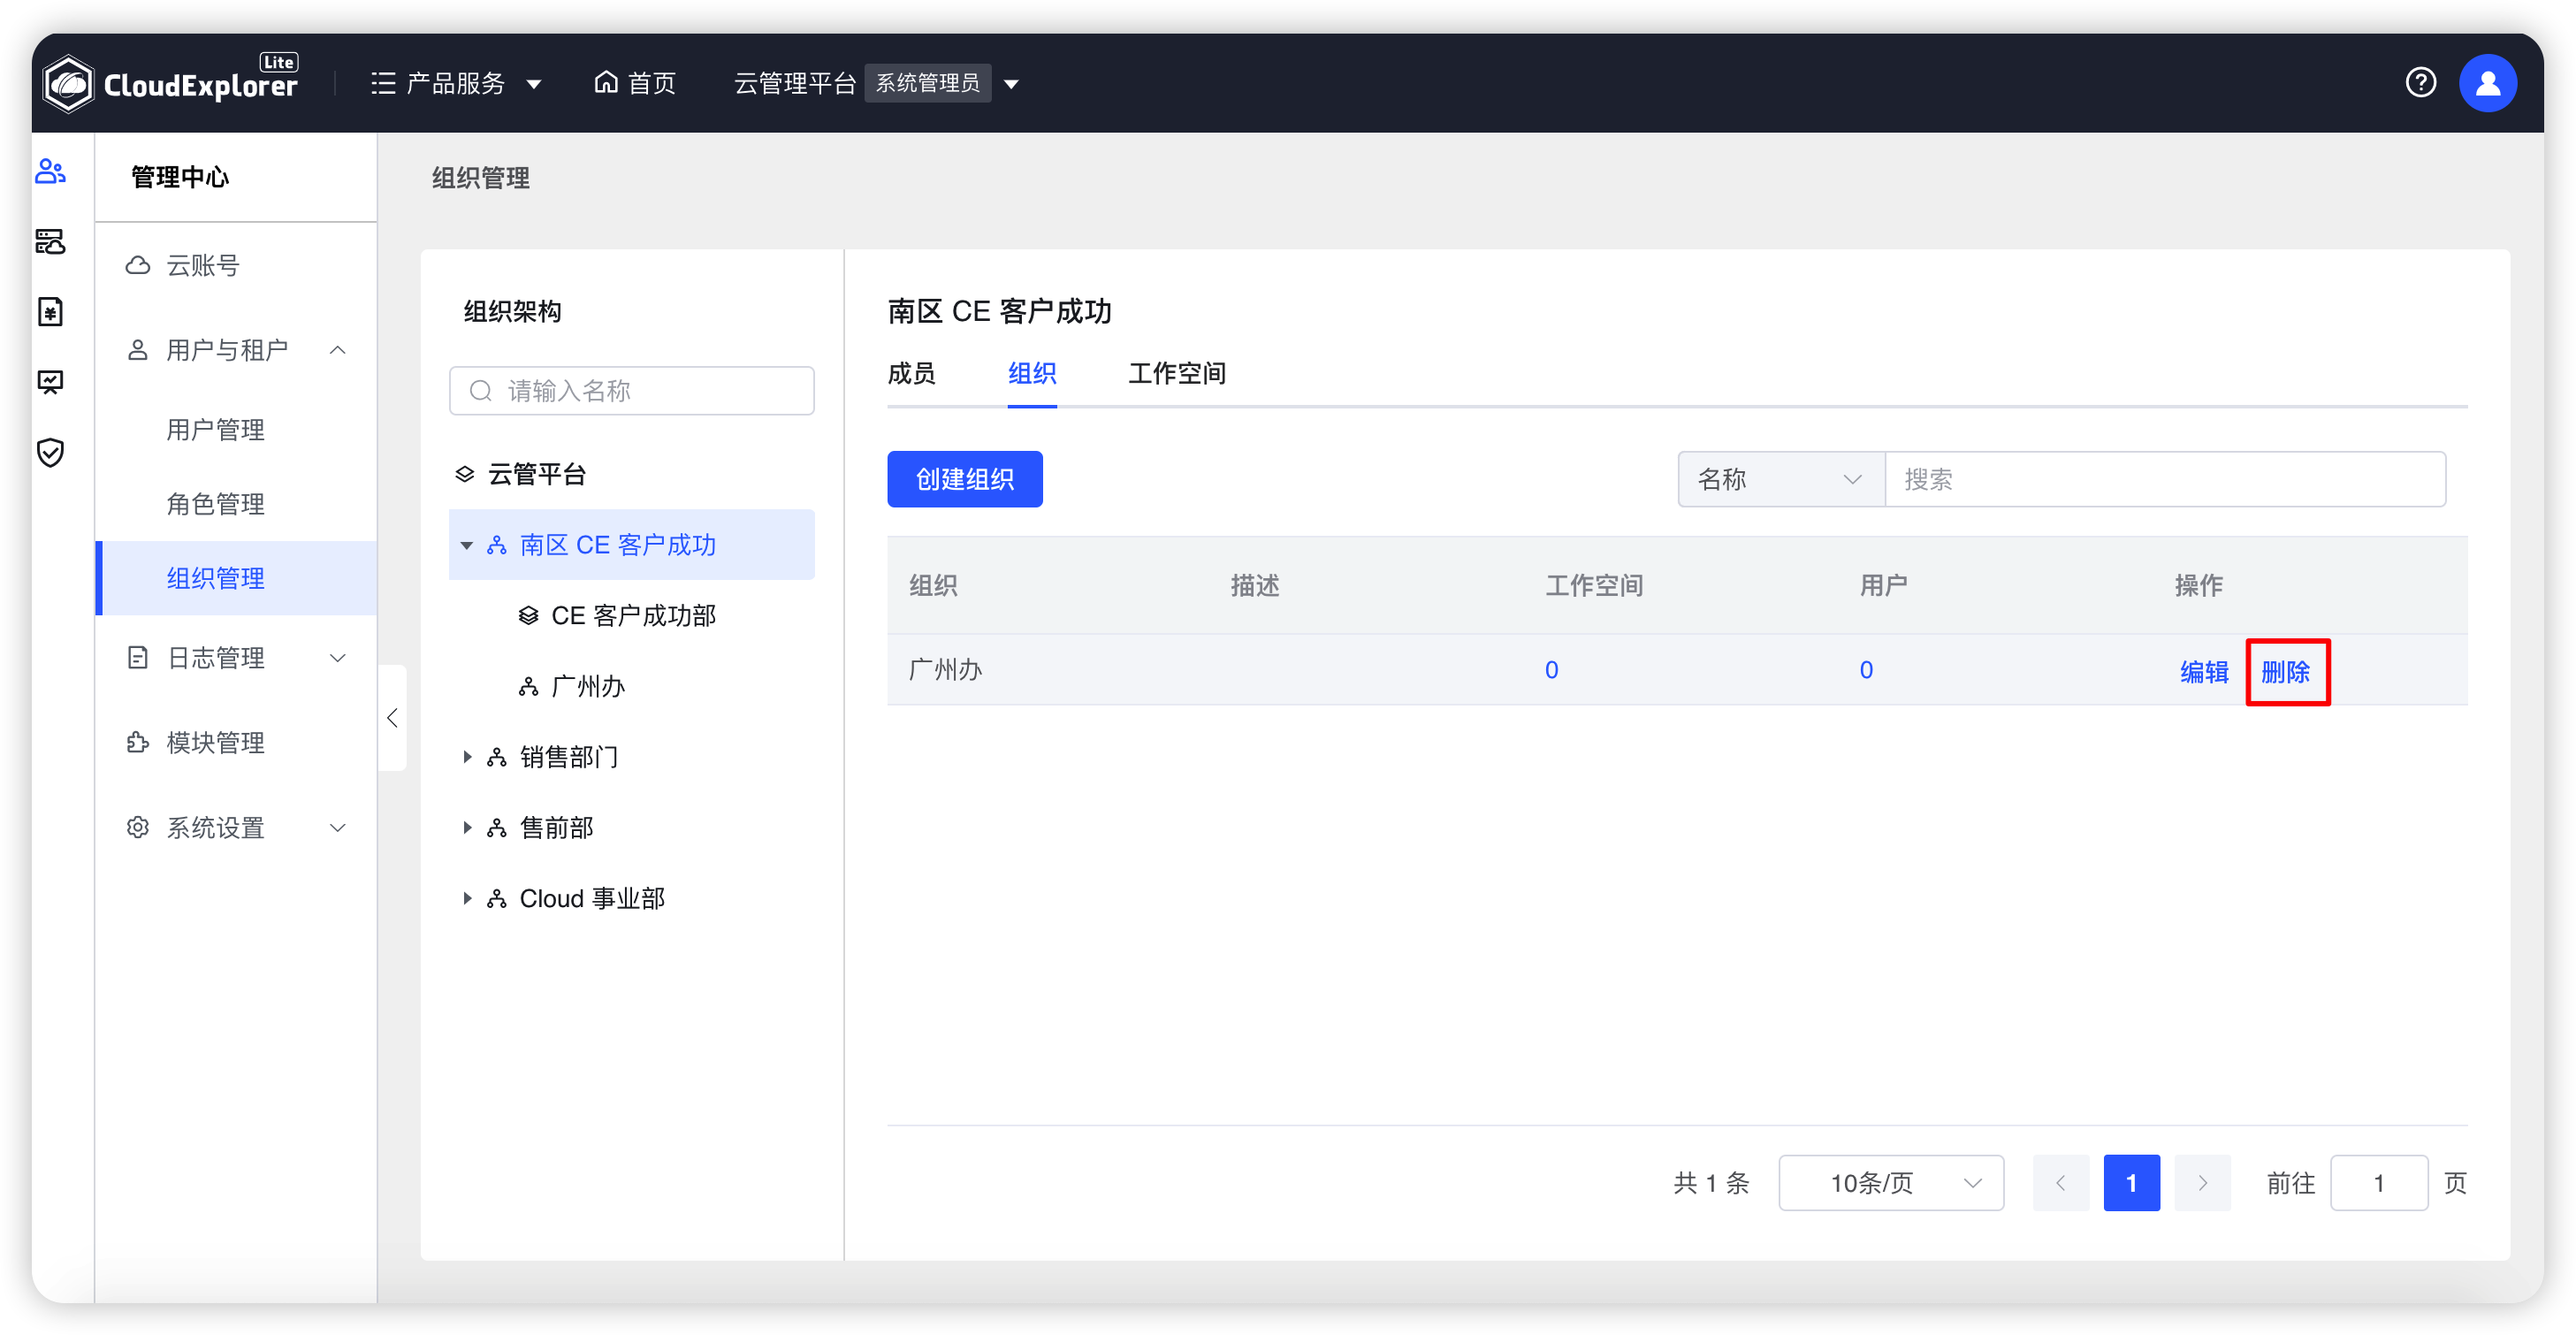
Task: Click the 创建组织 button
Action: coord(965,480)
